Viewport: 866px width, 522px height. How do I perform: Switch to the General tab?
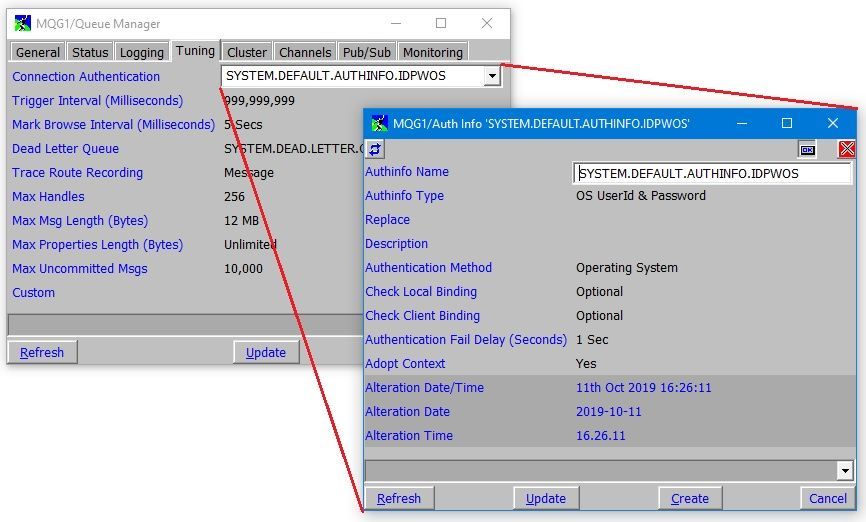[38, 52]
